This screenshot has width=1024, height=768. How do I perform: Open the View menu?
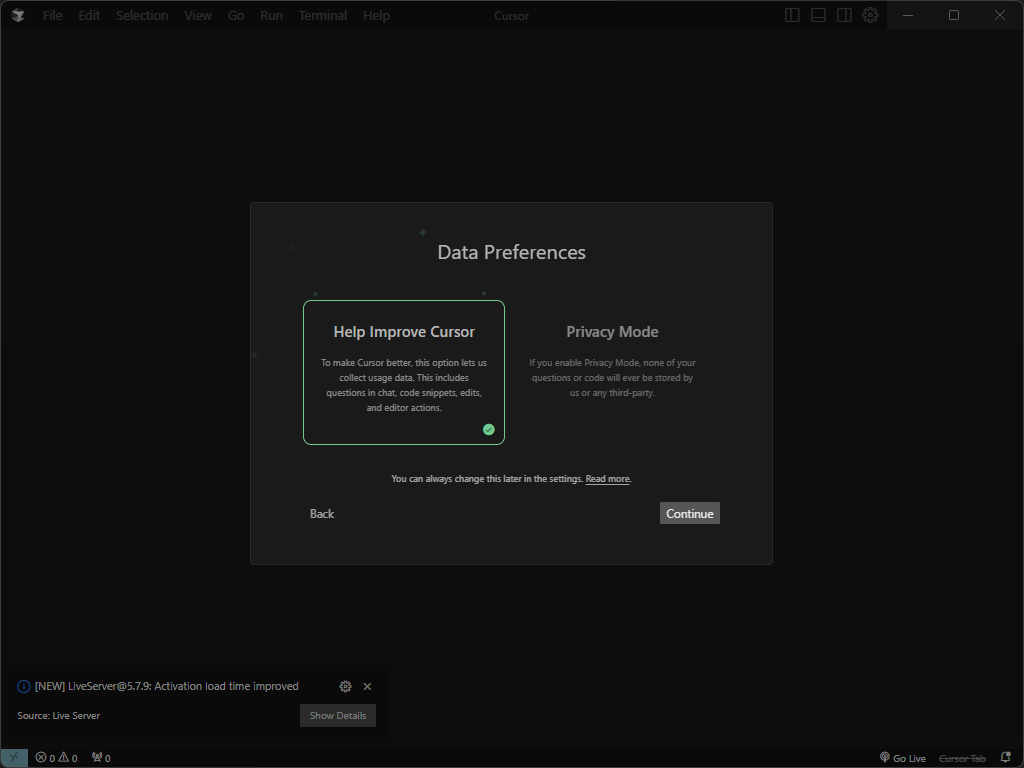coord(198,15)
